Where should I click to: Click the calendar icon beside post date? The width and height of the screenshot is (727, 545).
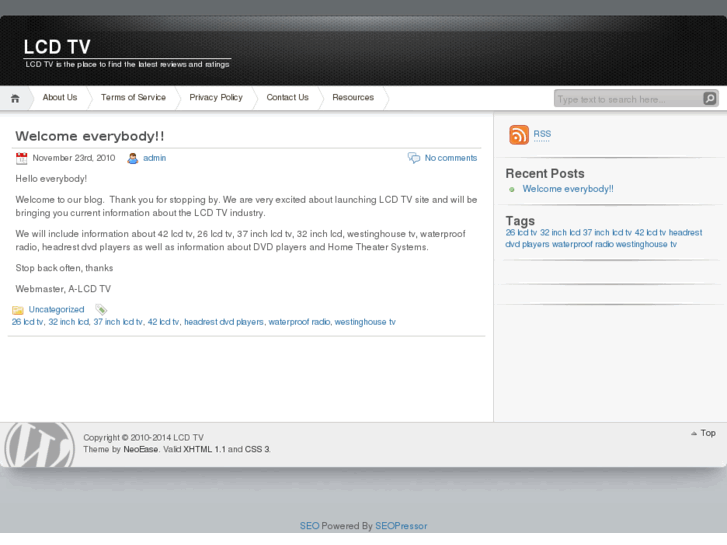pos(21,158)
